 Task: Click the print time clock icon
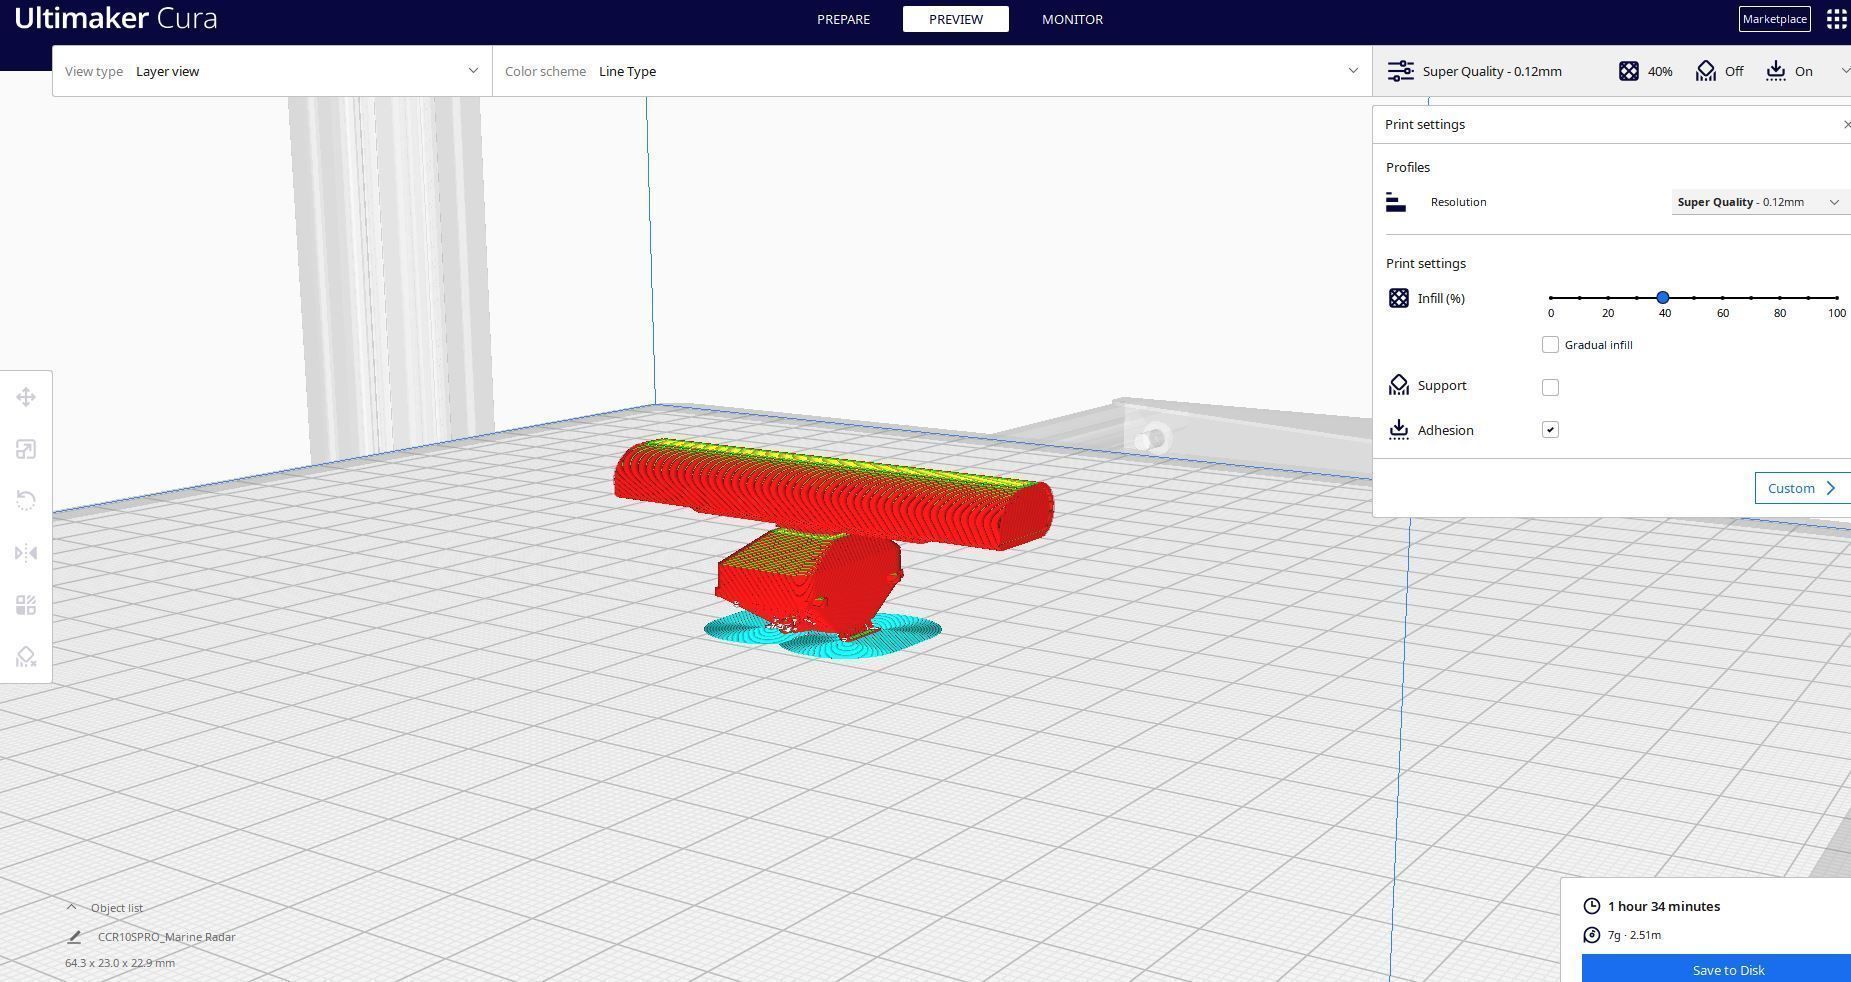pos(1592,906)
